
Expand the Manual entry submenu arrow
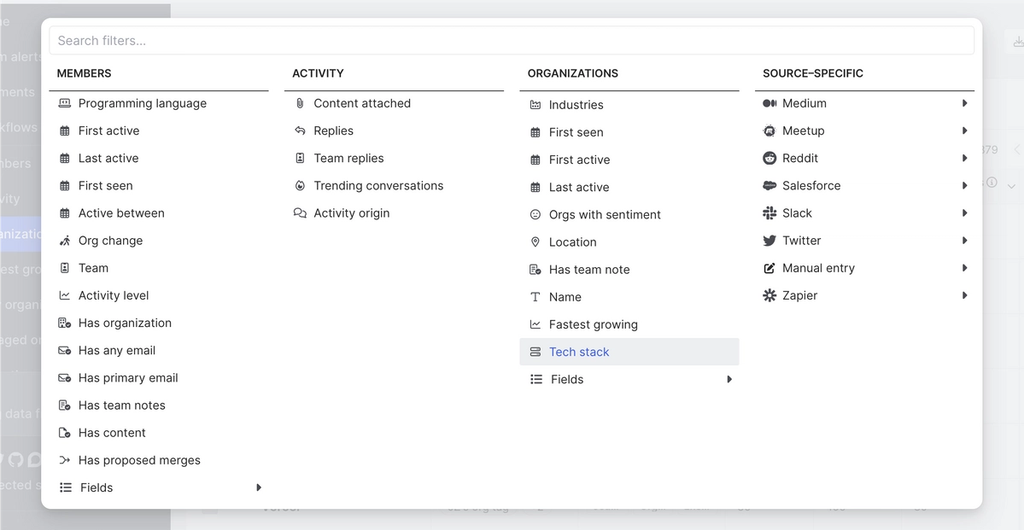[965, 268]
